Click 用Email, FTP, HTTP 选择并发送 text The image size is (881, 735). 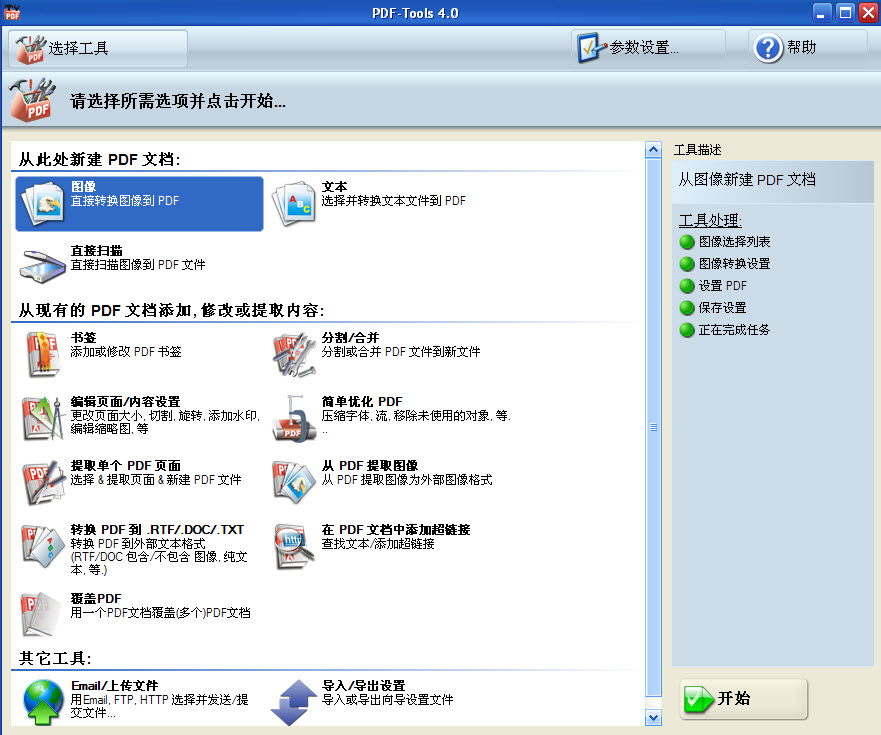(x=160, y=706)
